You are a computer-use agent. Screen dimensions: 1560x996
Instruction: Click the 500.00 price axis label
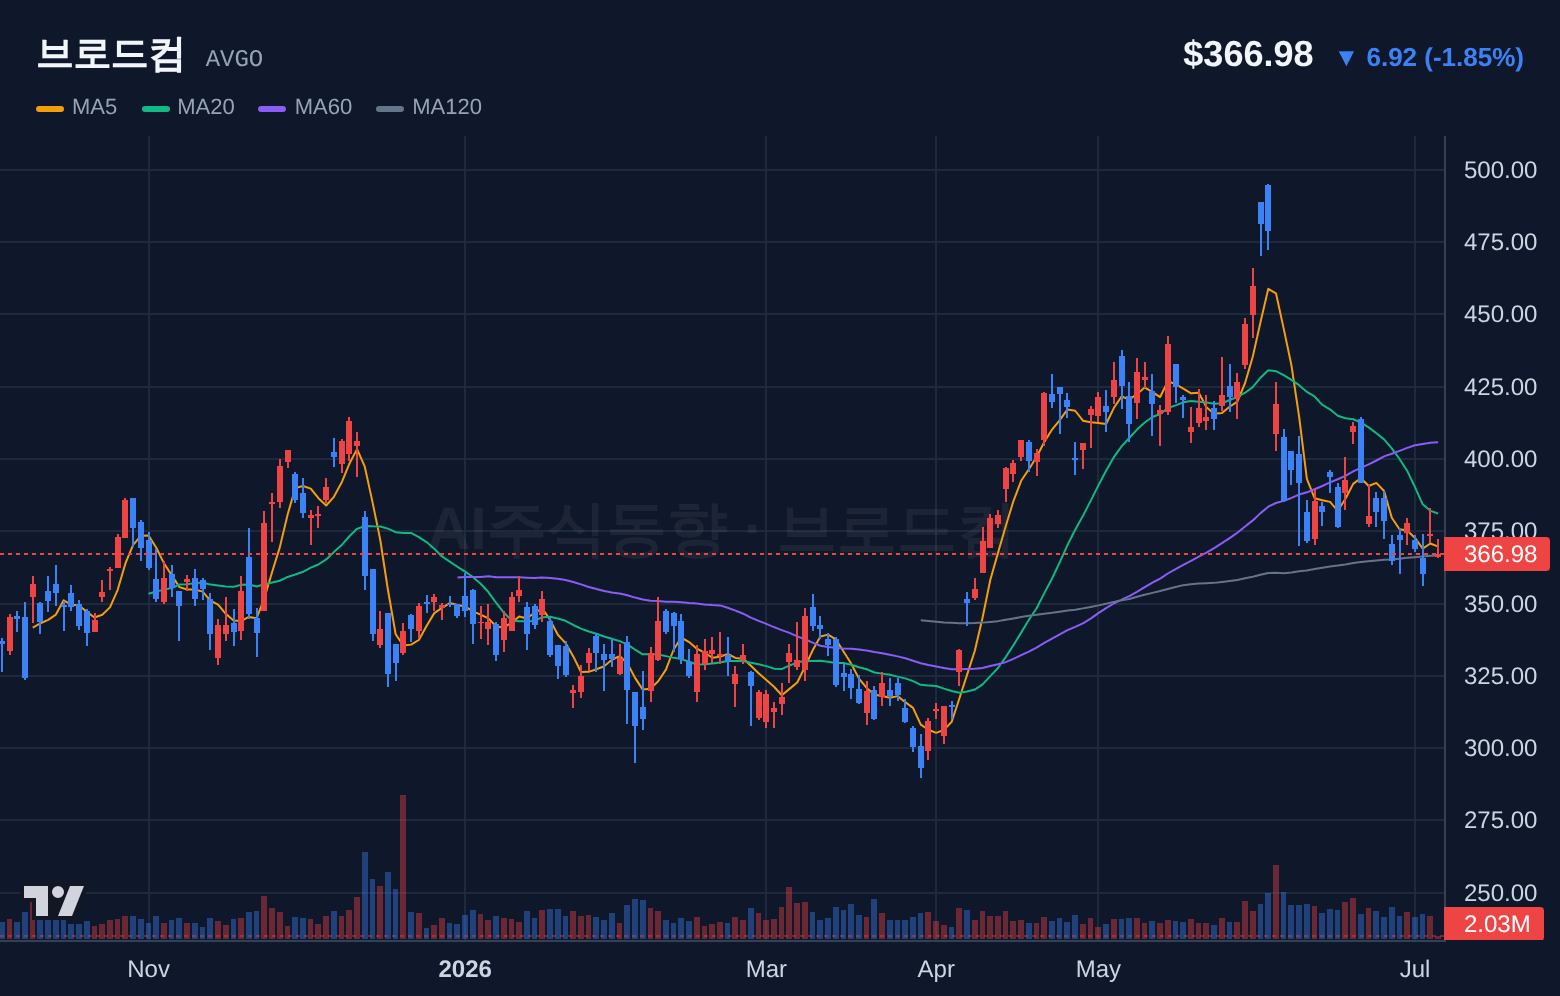point(1500,170)
